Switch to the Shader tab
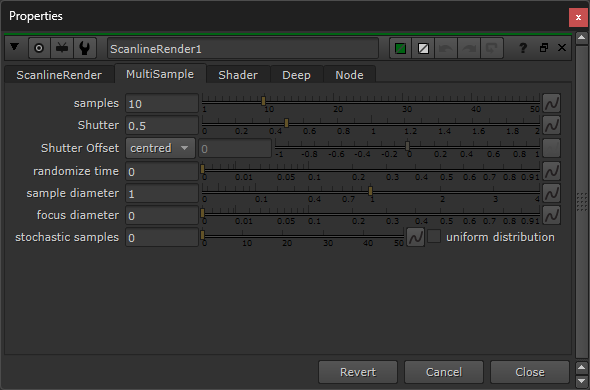The height and width of the screenshot is (390, 590). tap(238, 75)
